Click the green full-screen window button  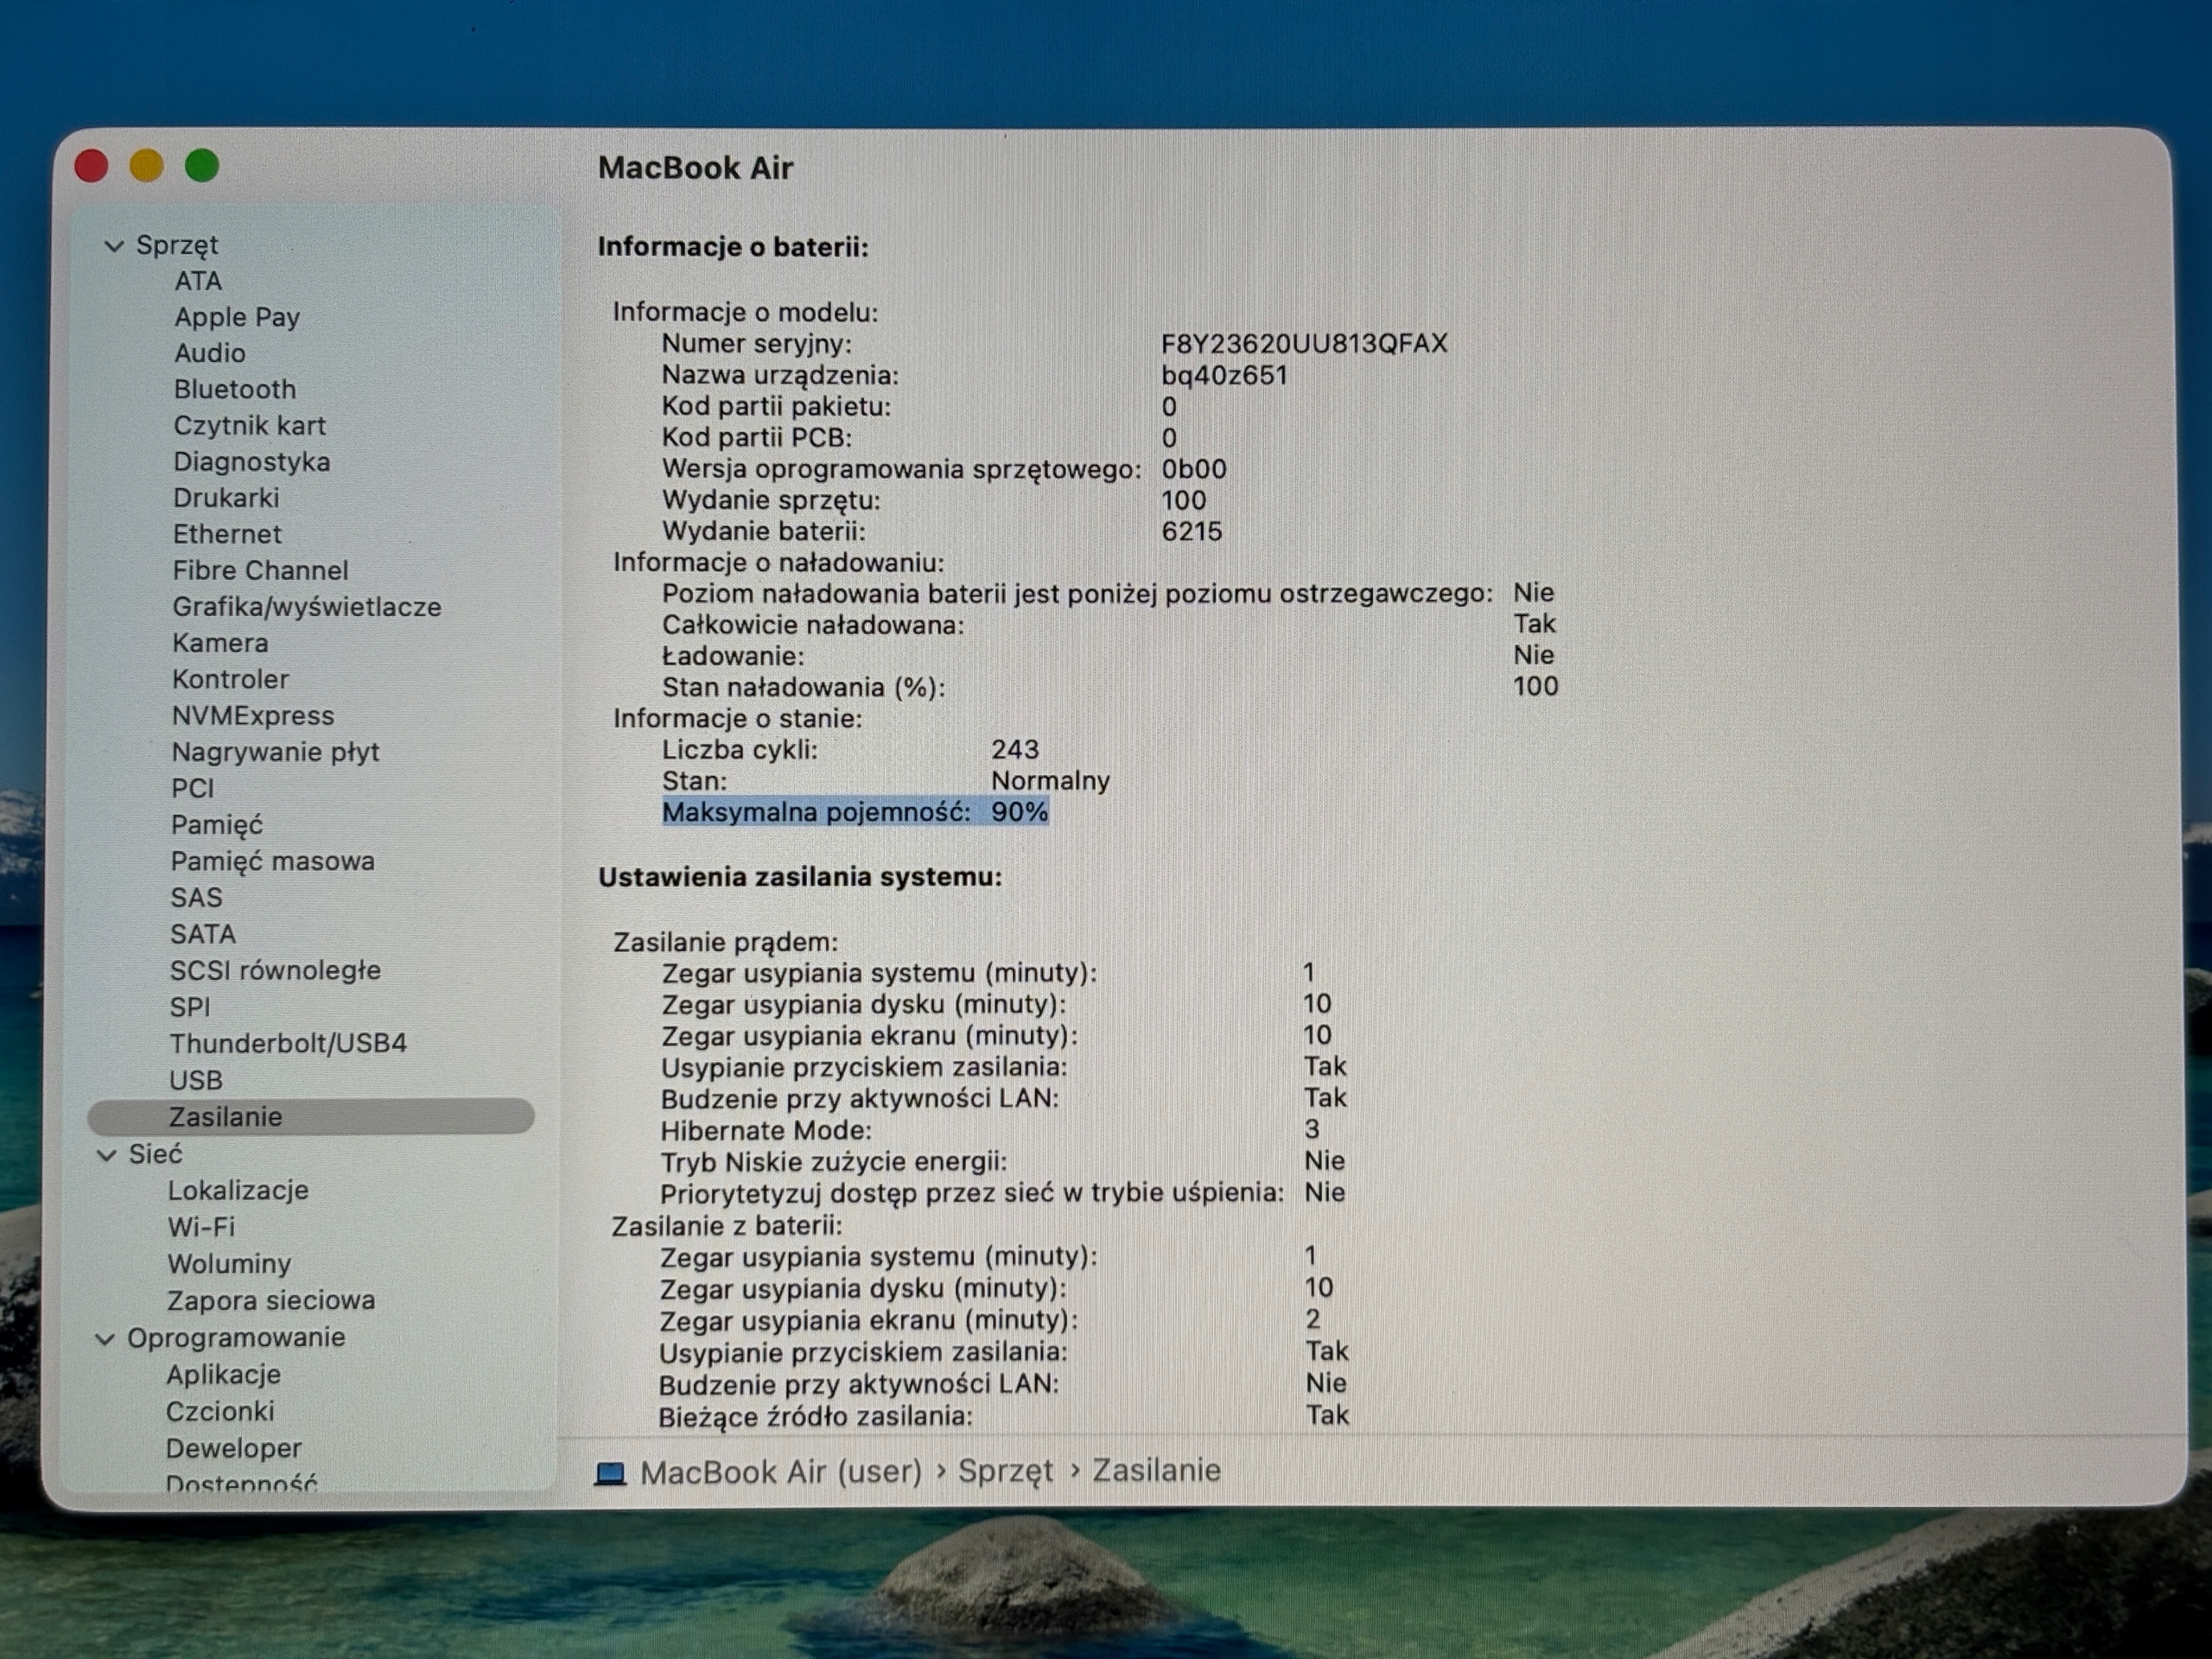point(202,166)
